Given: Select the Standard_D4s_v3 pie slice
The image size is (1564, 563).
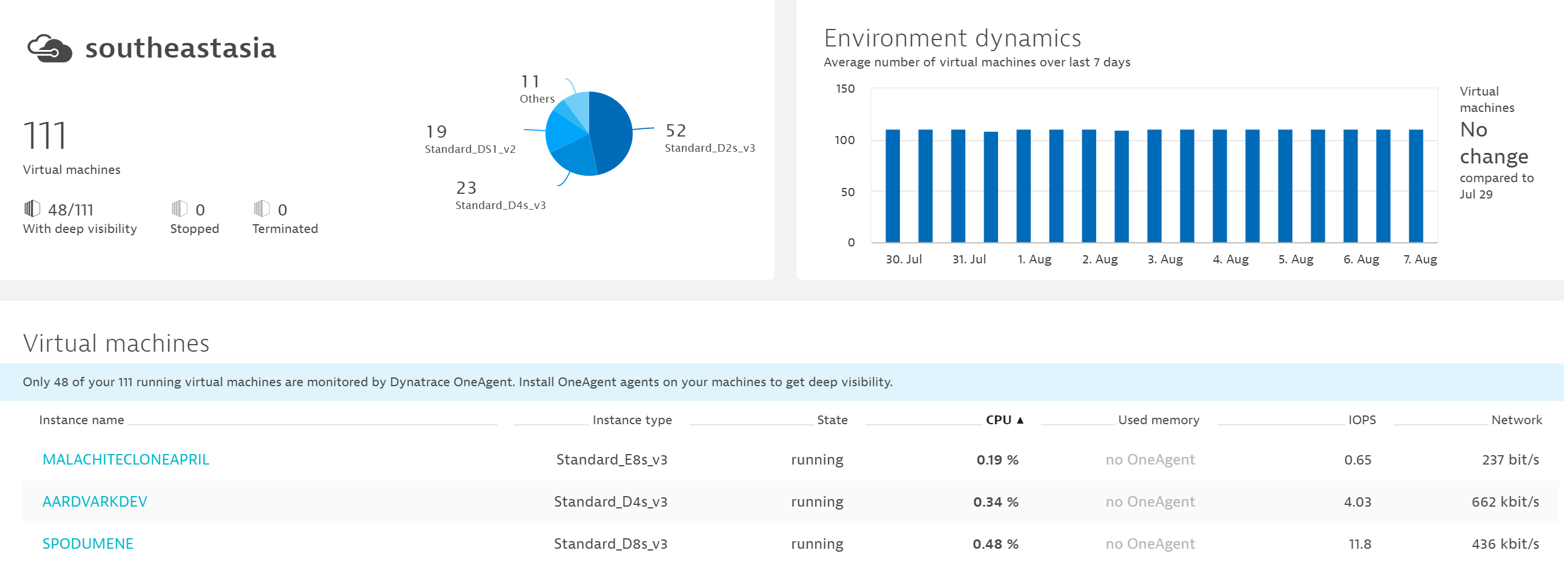Looking at the screenshot, I should pos(574,158).
